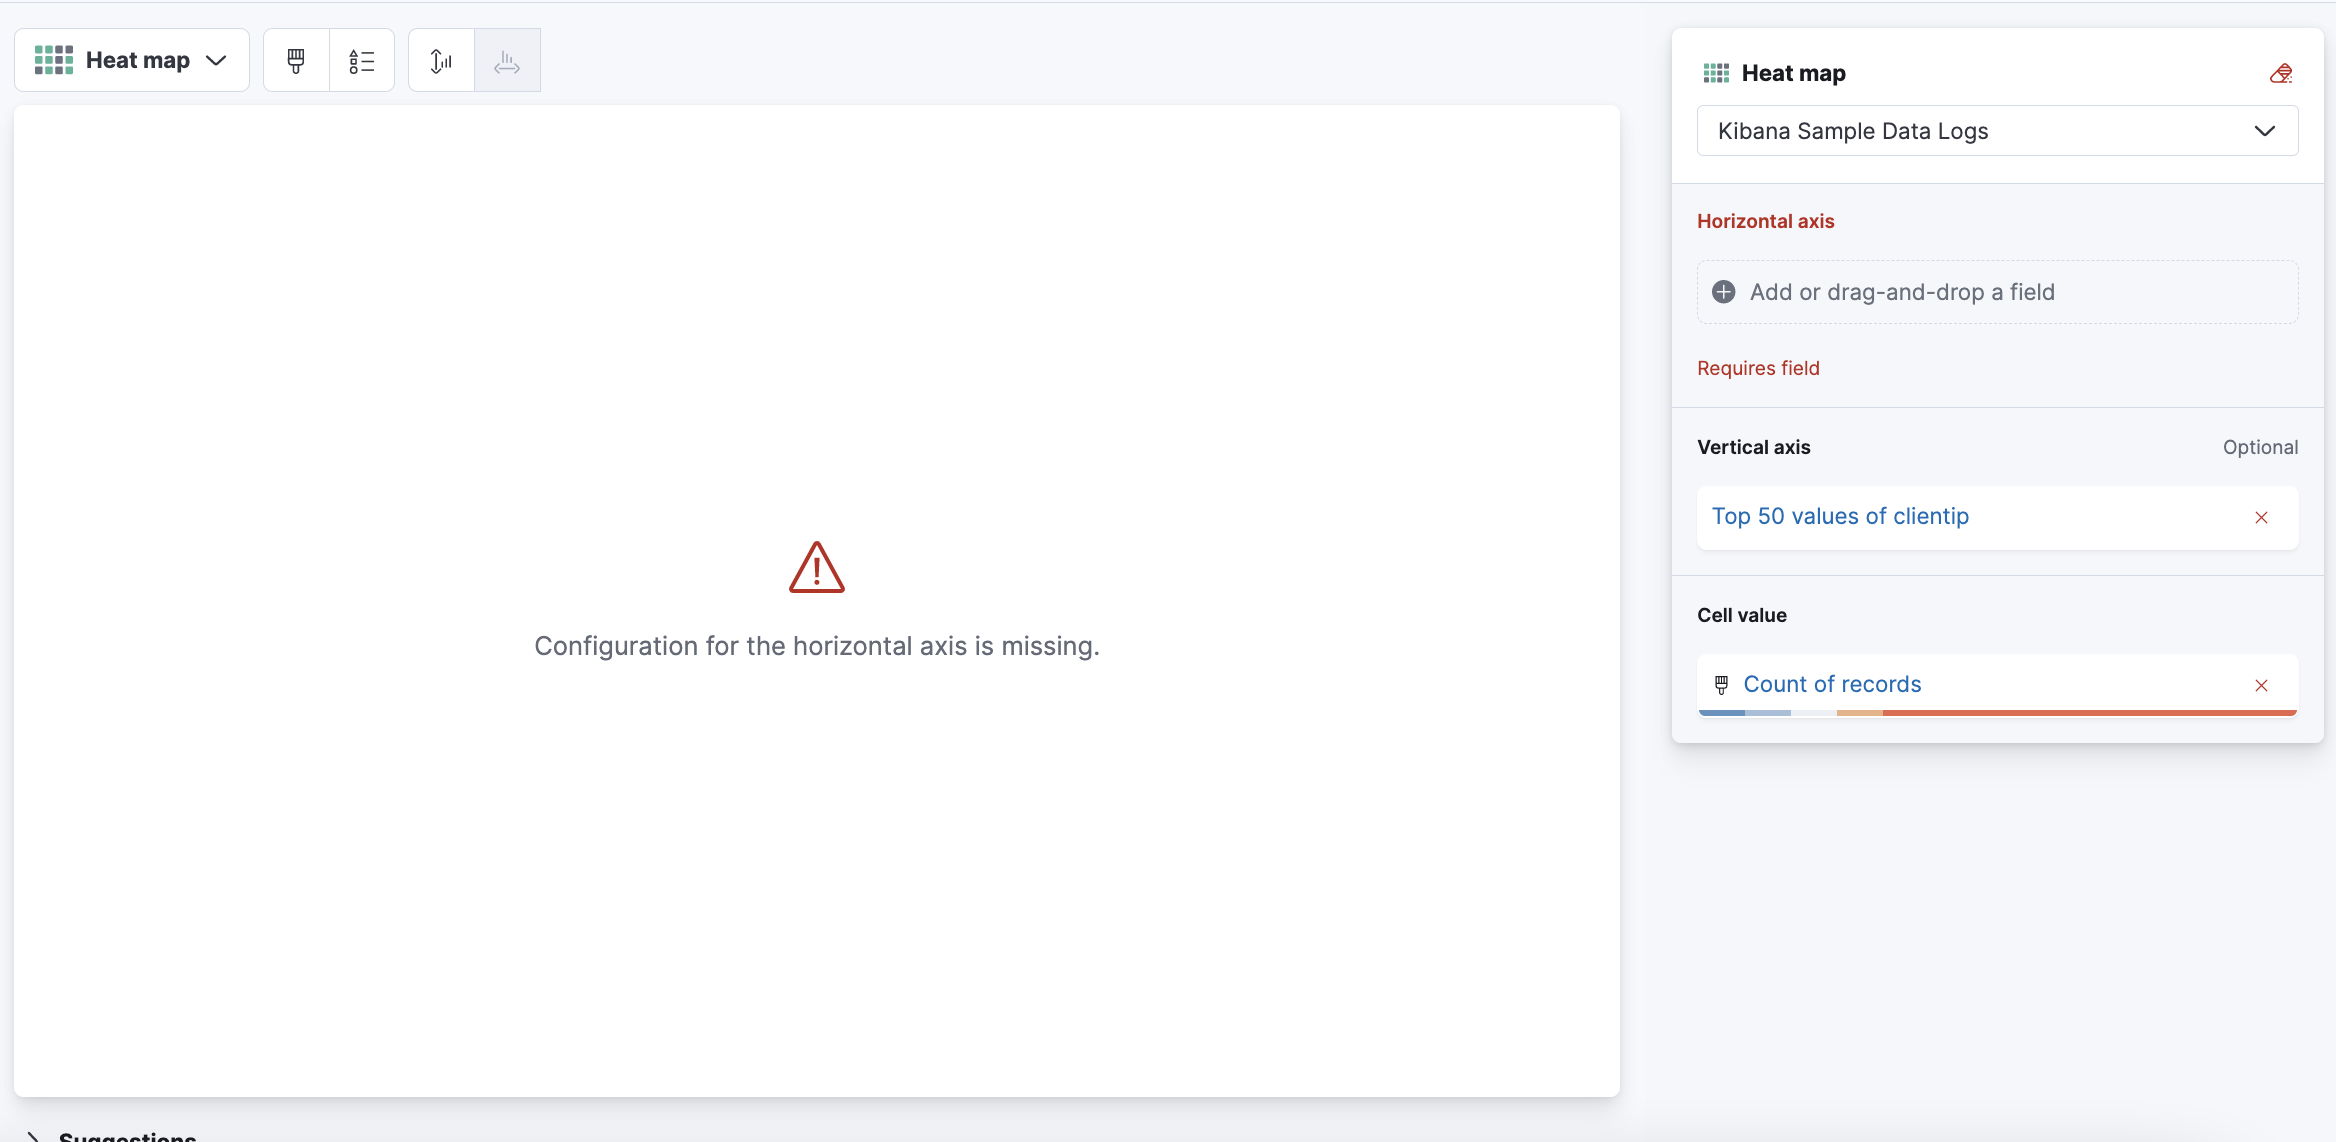The height and width of the screenshot is (1142, 2336).
Task: Open the visual options paintbrush menu
Action: pos(296,61)
